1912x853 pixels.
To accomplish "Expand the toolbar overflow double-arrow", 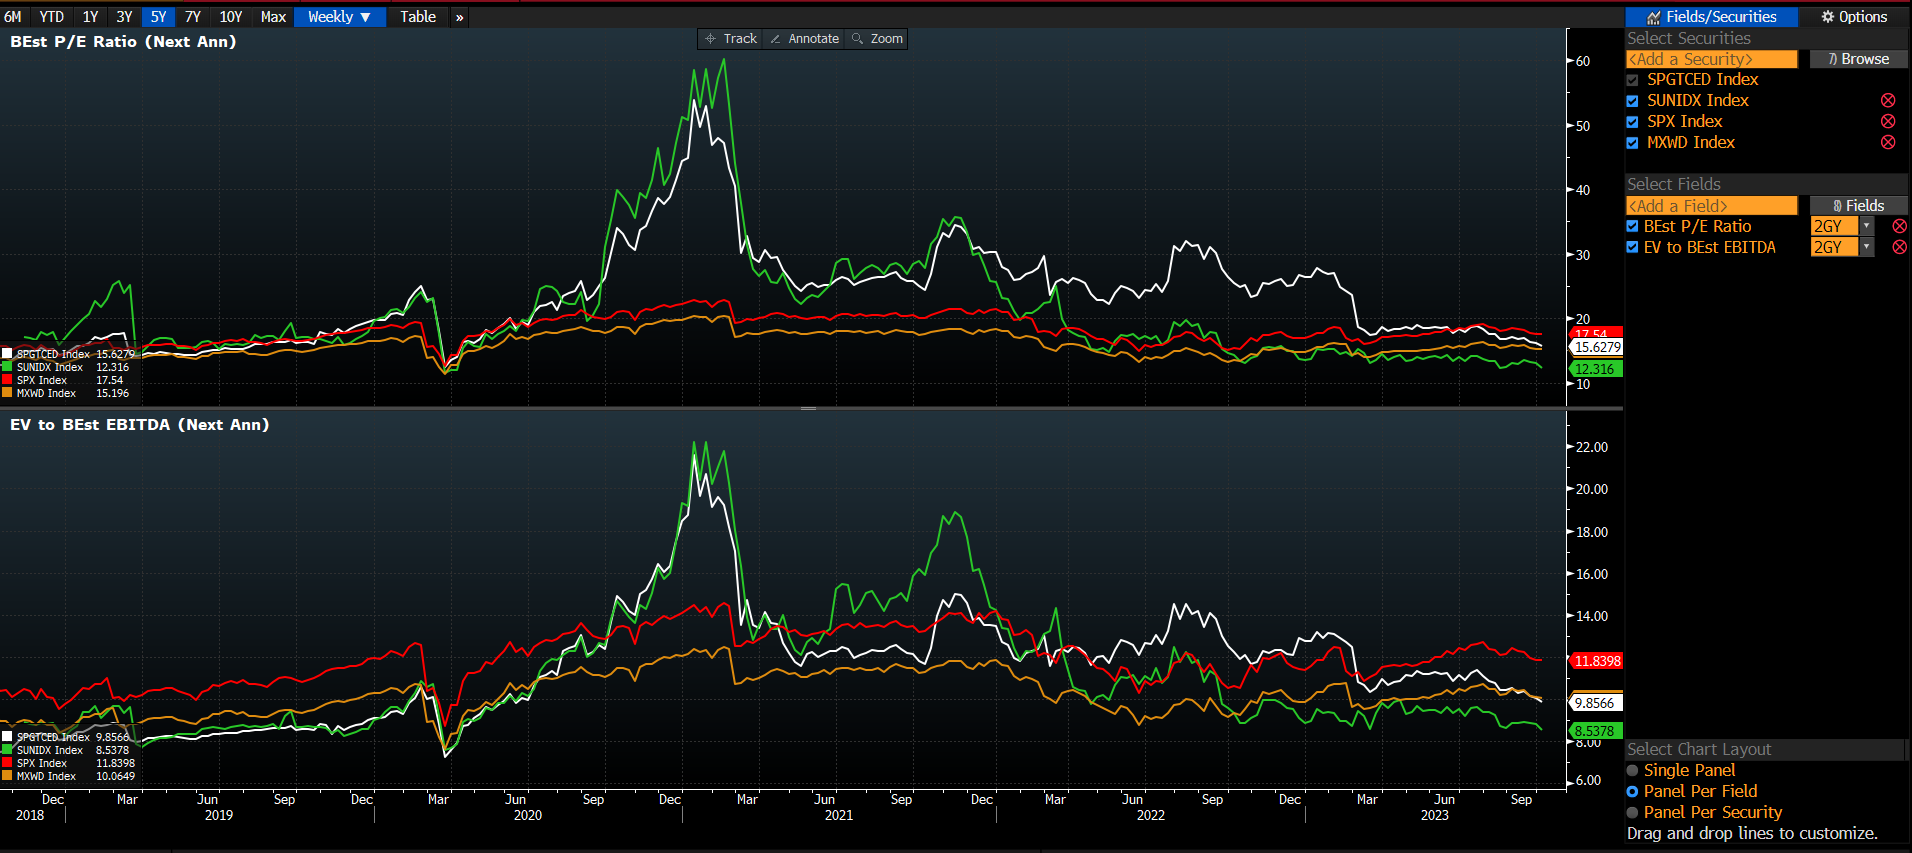I will [x=459, y=17].
